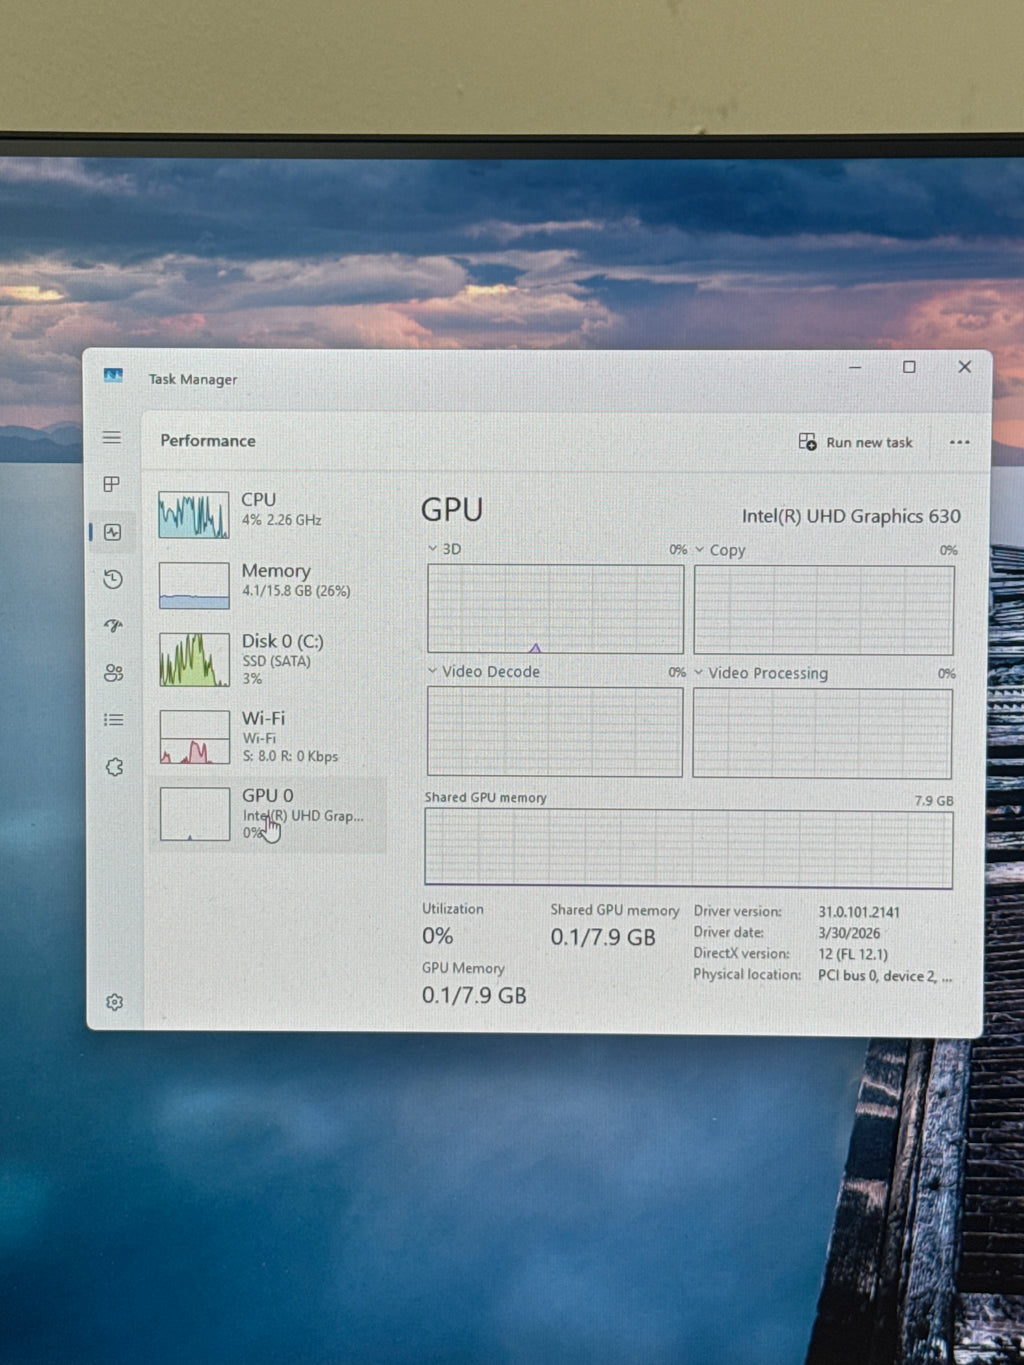Open the Users page icon
The height and width of the screenshot is (1365, 1024).
[114, 673]
